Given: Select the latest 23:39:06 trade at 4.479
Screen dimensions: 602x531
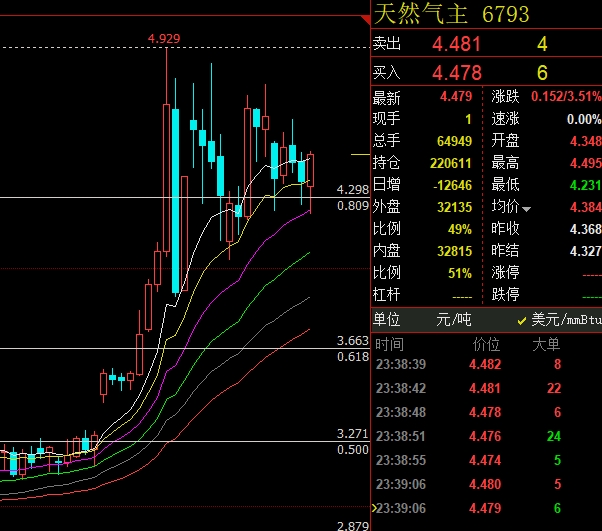Looking at the screenshot, I should 486,508.
